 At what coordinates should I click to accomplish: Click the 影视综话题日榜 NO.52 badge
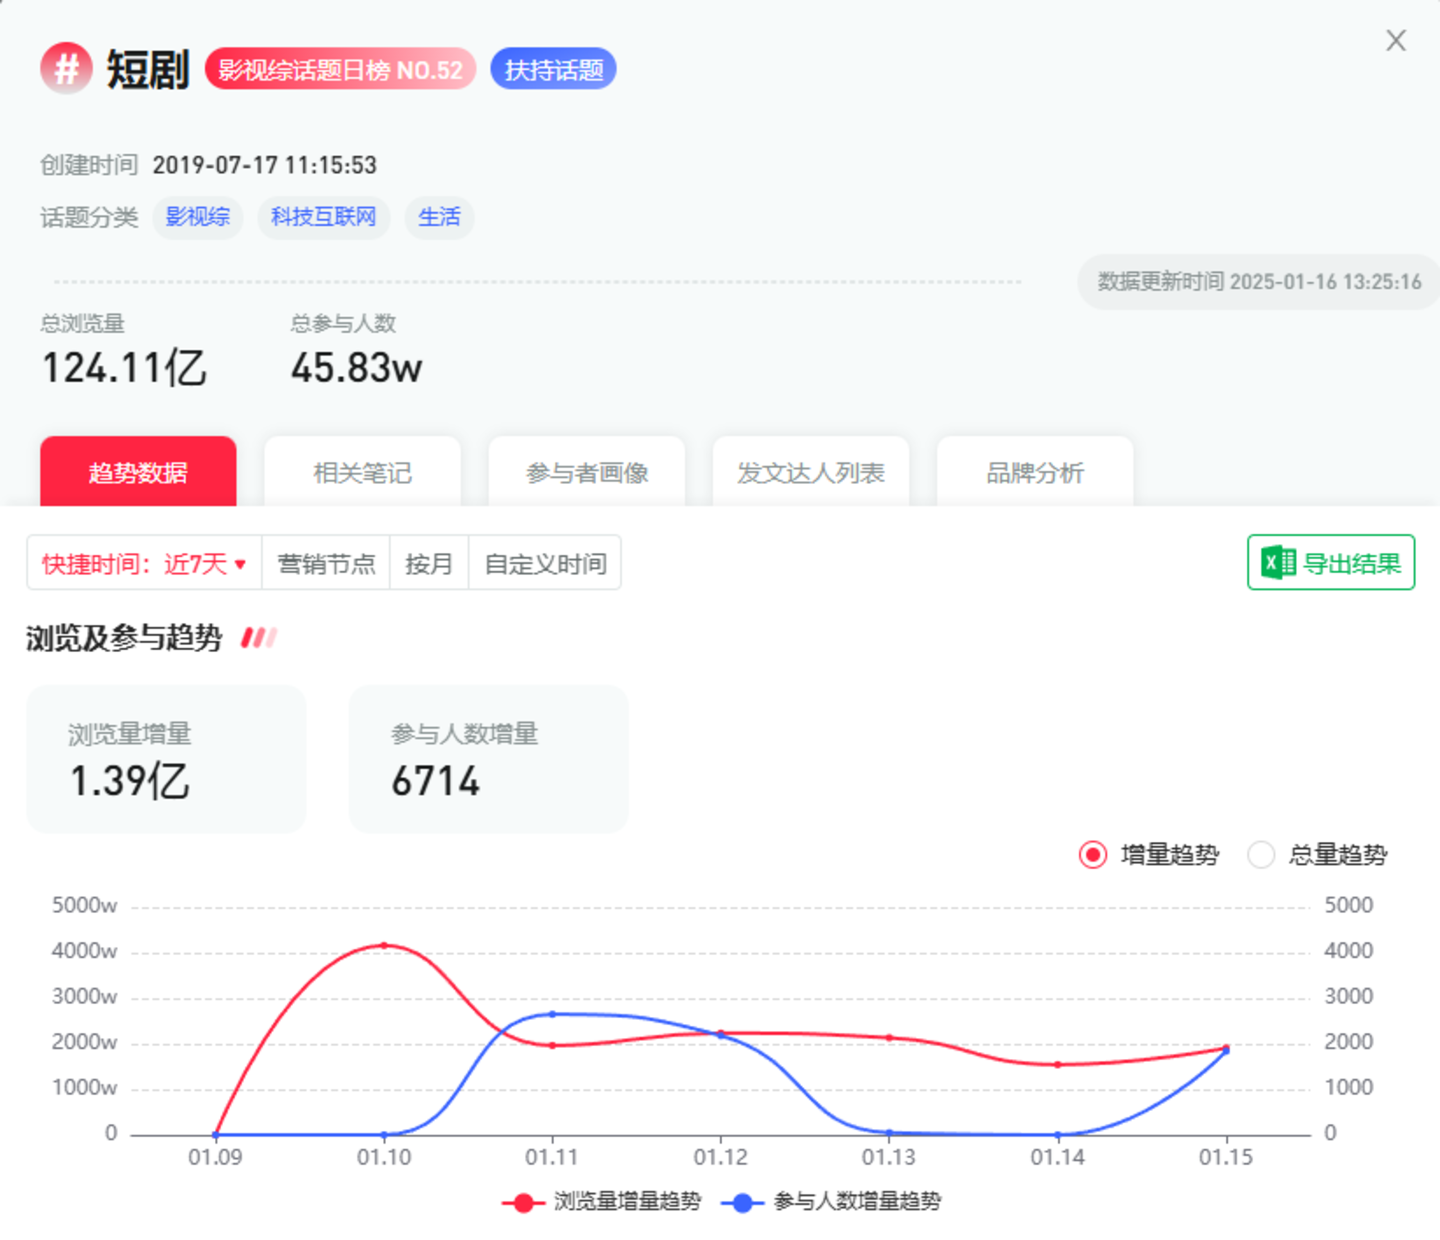tap(340, 70)
